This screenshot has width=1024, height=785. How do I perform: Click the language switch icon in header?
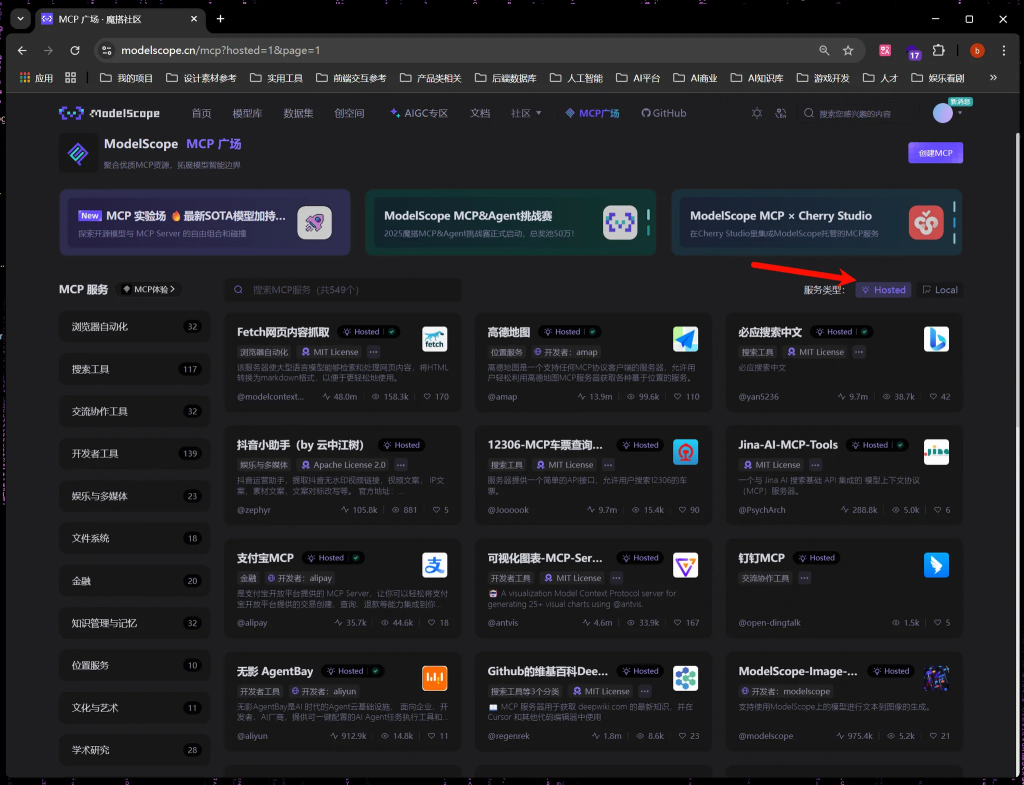point(780,113)
